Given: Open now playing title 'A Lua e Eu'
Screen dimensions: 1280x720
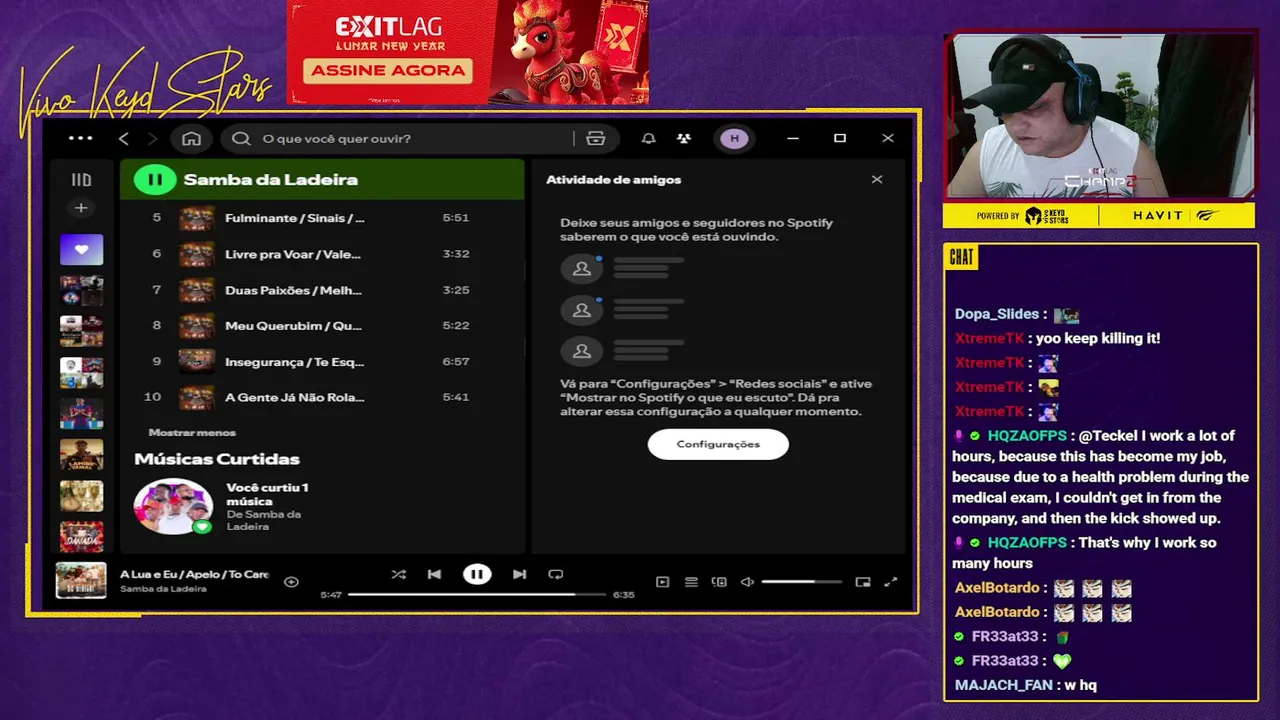Looking at the screenshot, I should [195, 574].
